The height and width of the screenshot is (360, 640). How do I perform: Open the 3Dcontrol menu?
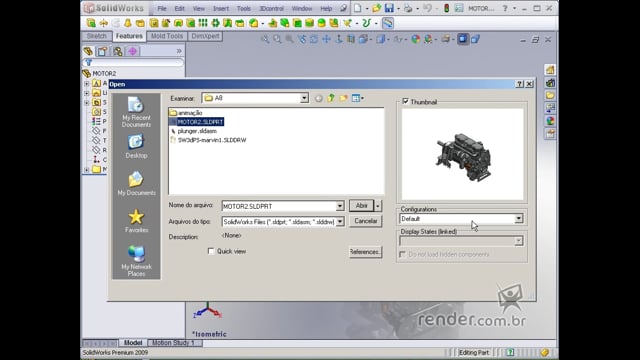(x=271, y=8)
